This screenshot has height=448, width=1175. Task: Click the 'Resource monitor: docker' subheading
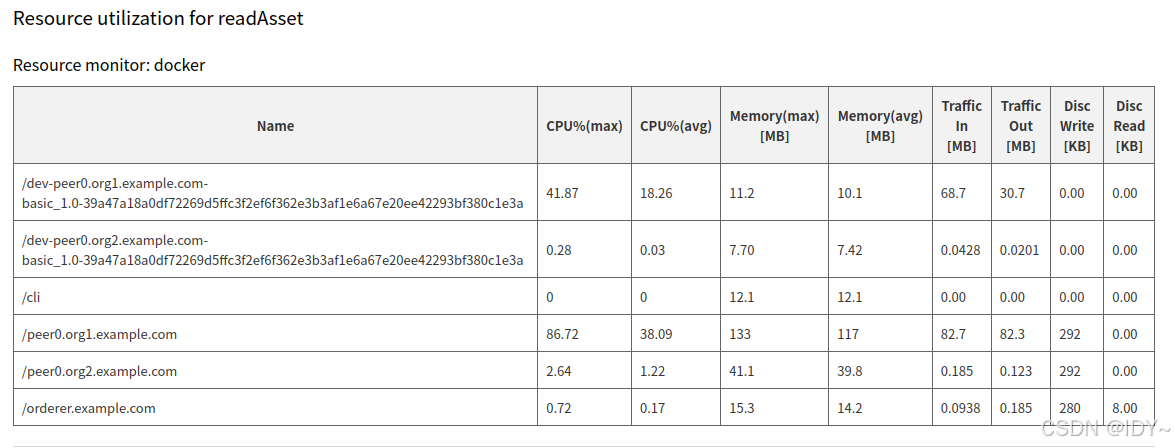(109, 65)
